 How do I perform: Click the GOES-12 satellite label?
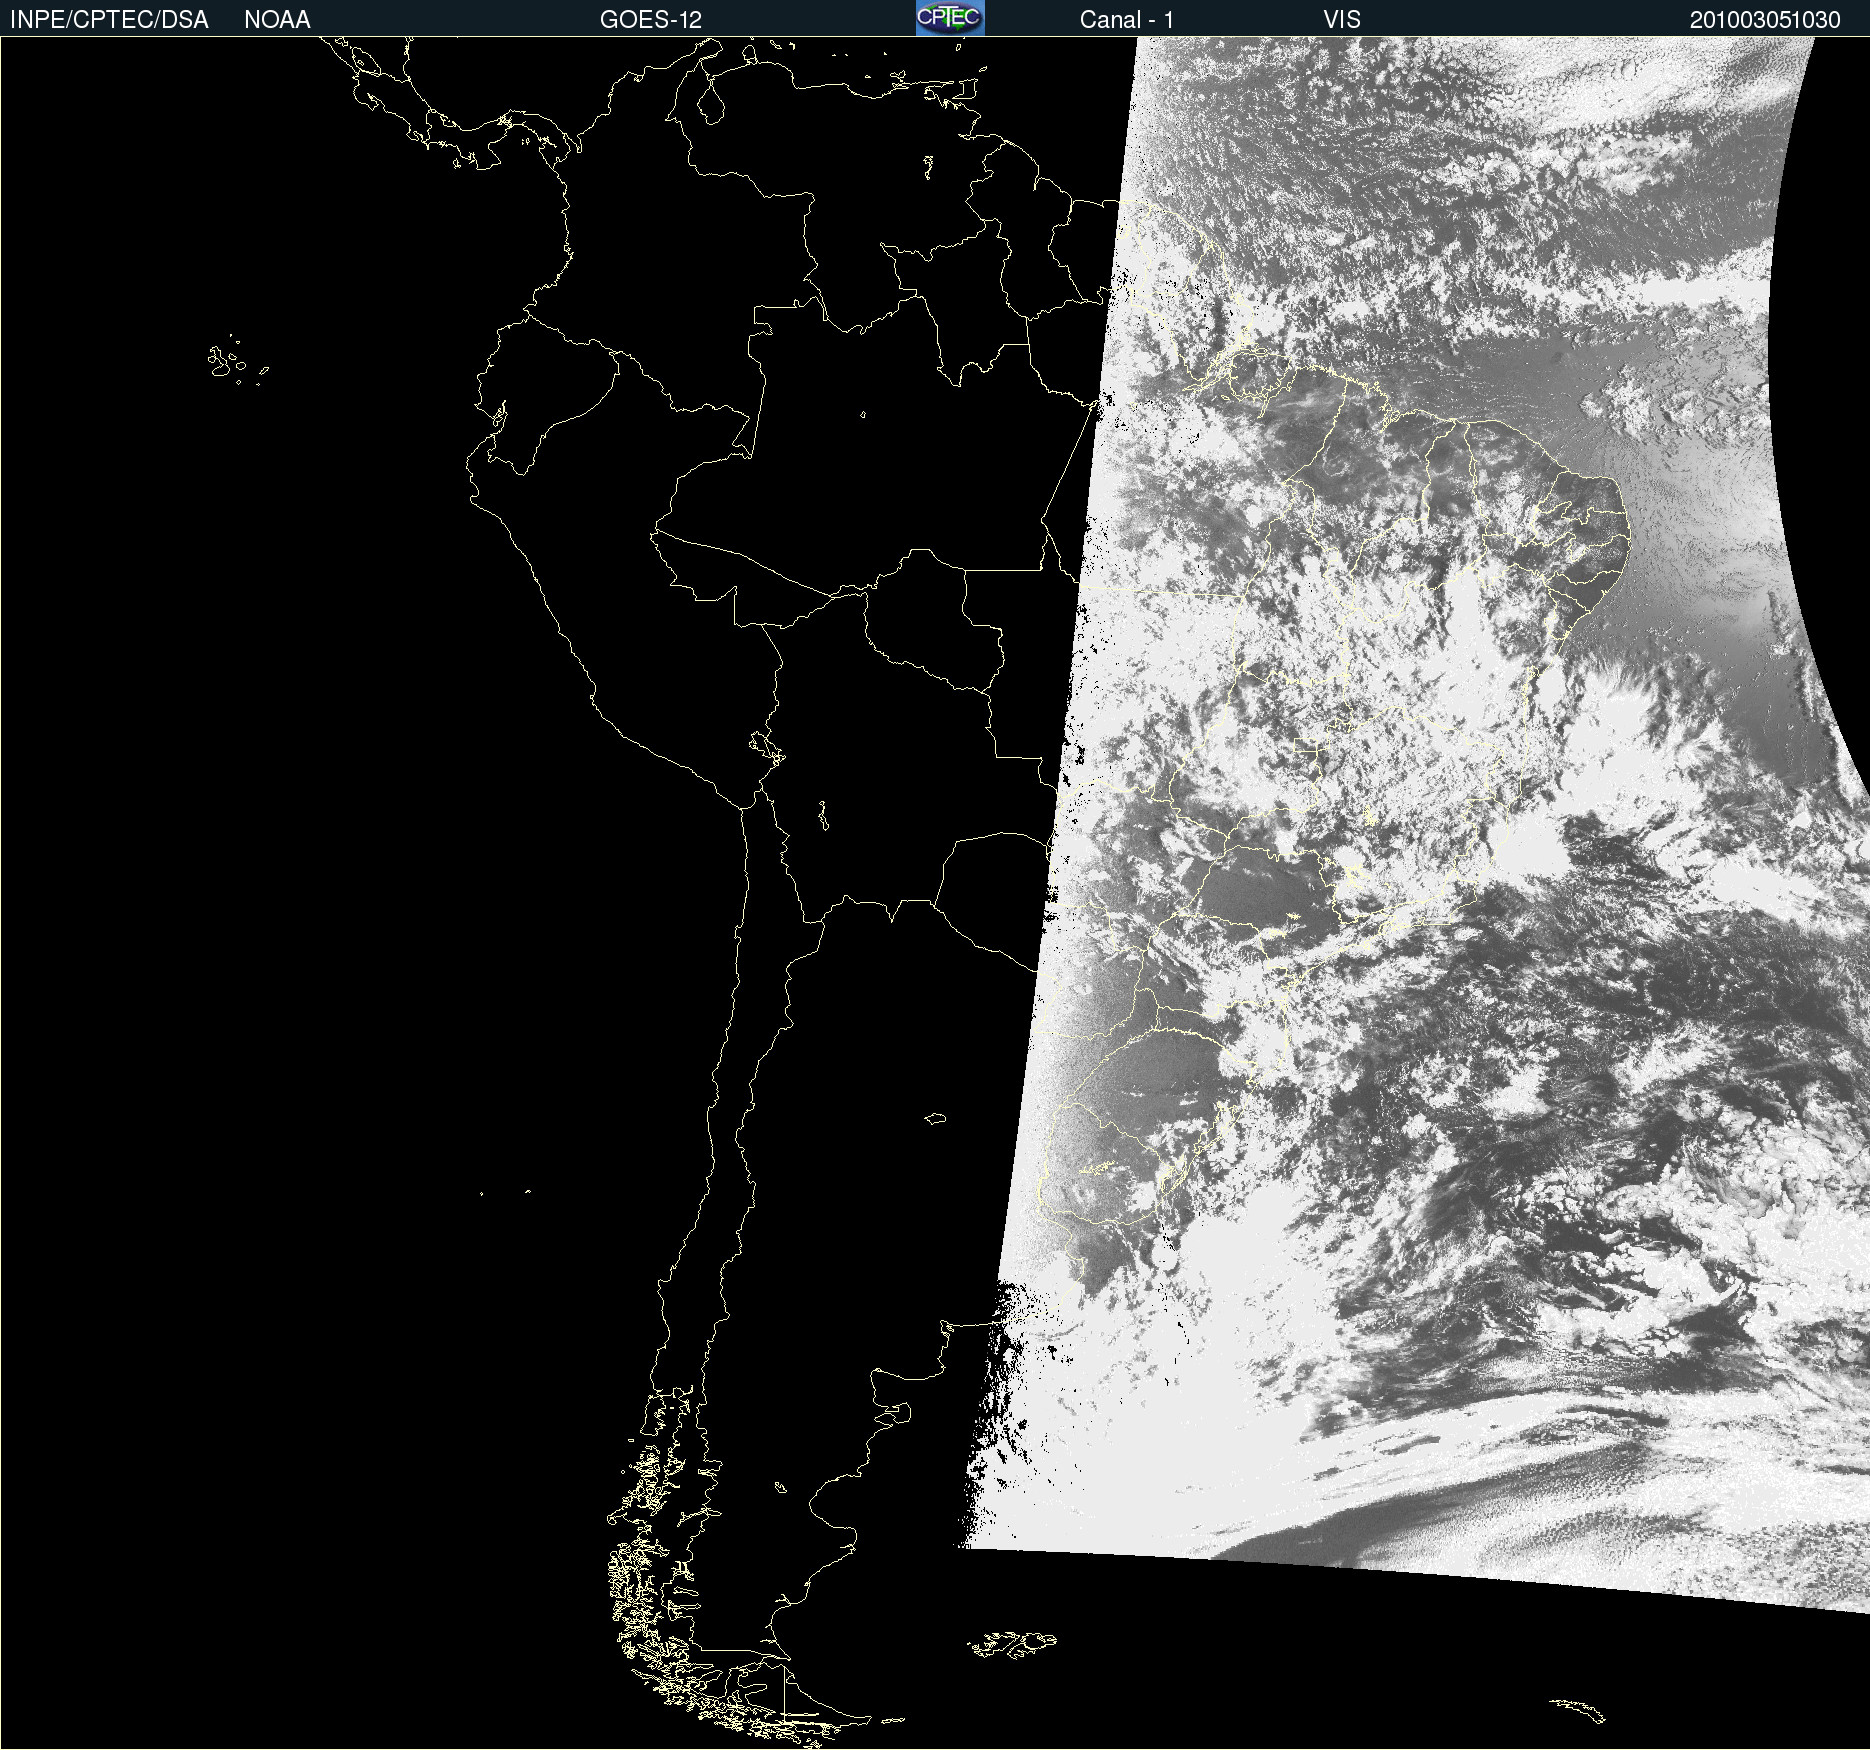[651, 20]
